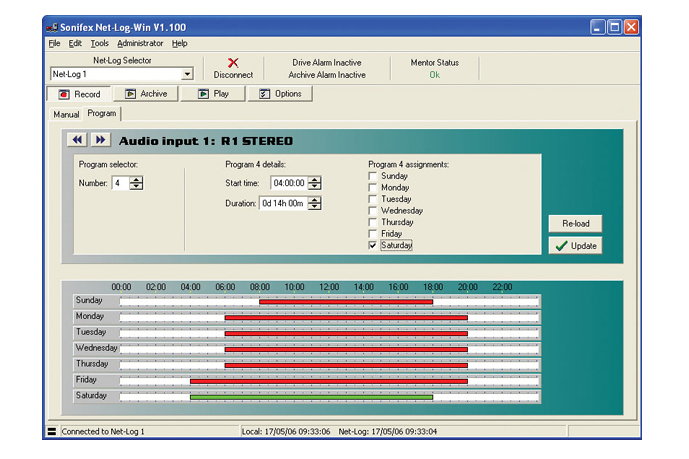Open the Help menu
This screenshot has height=459, width=689.
pos(179,43)
